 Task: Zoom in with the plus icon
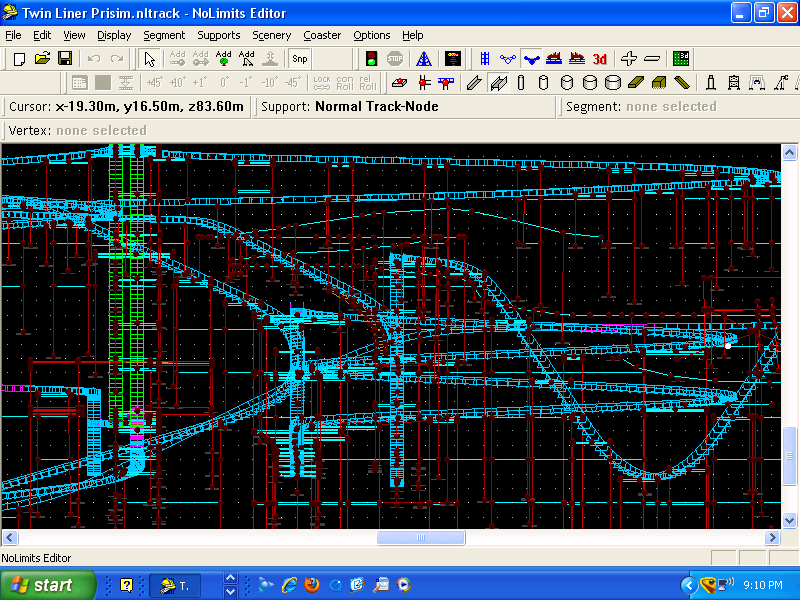tap(629, 59)
